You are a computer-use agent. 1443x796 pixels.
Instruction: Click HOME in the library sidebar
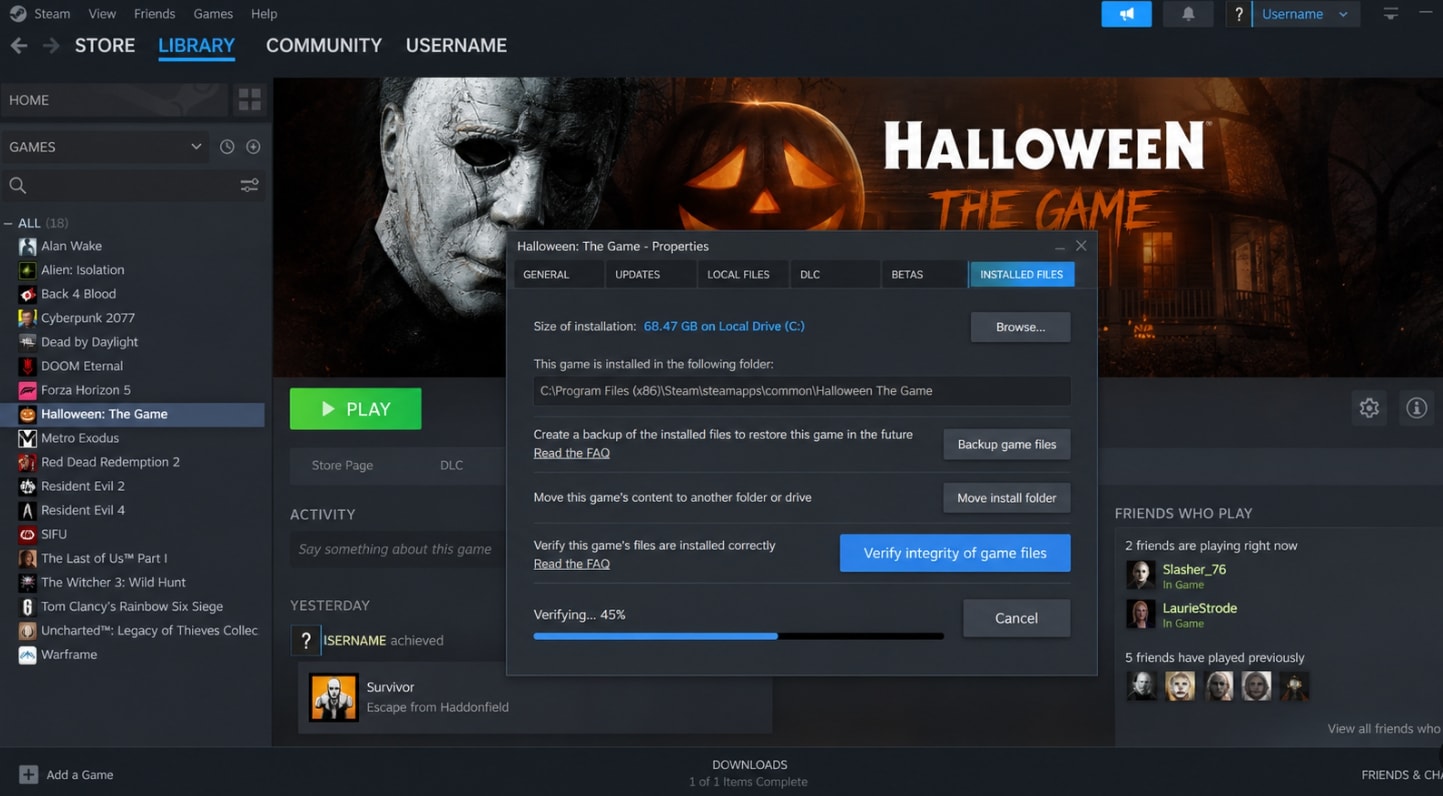point(113,100)
